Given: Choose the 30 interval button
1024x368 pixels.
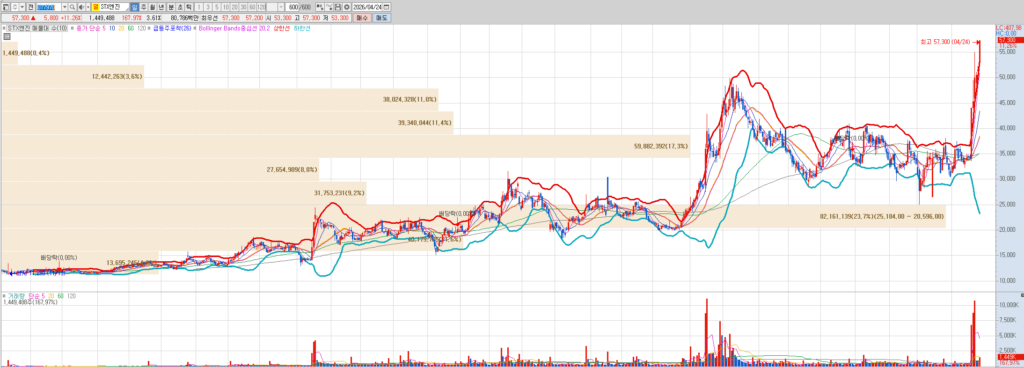Looking at the screenshot, I should (244, 7).
